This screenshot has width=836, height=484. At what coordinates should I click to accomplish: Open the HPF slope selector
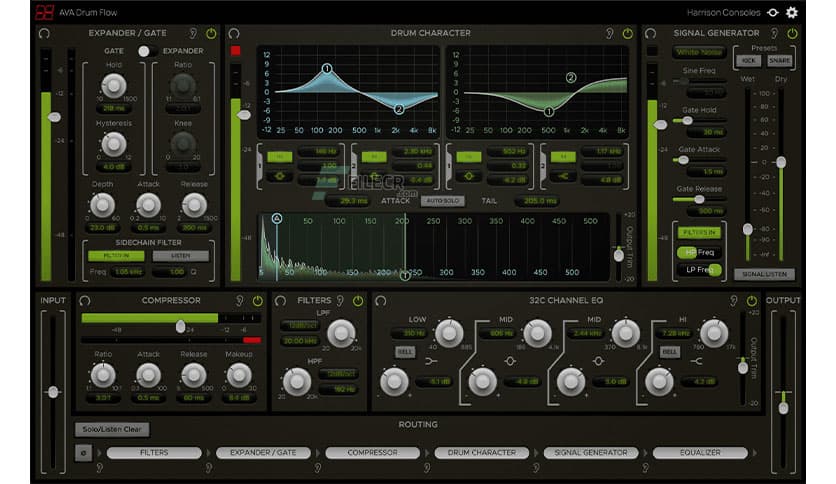point(340,374)
